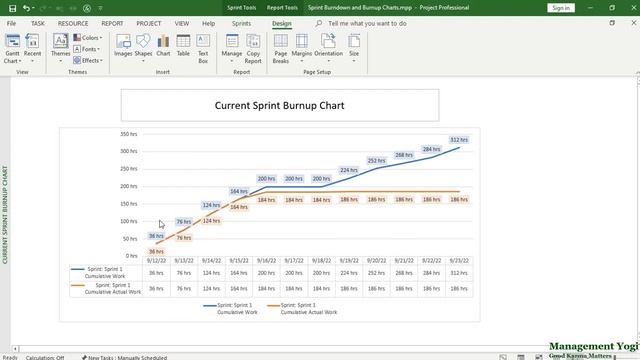
Task: Open the File menu
Action: (x=11, y=23)
